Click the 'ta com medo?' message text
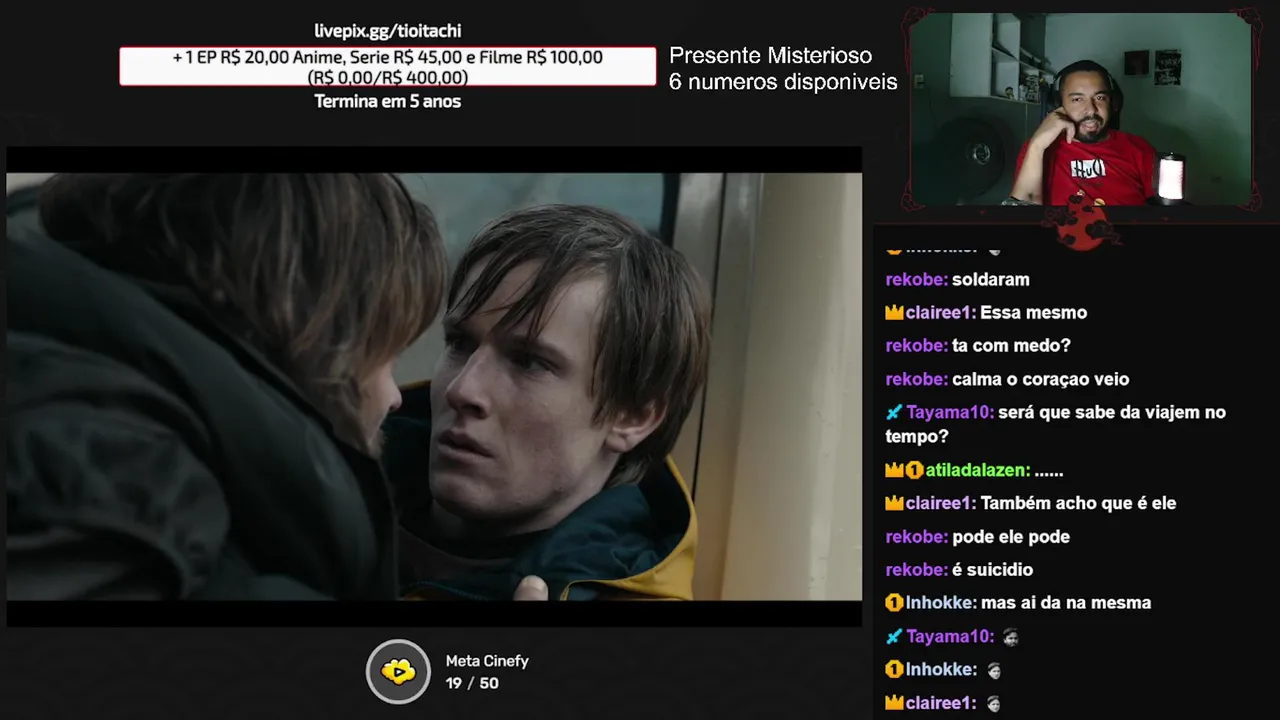 point(1011,346)
